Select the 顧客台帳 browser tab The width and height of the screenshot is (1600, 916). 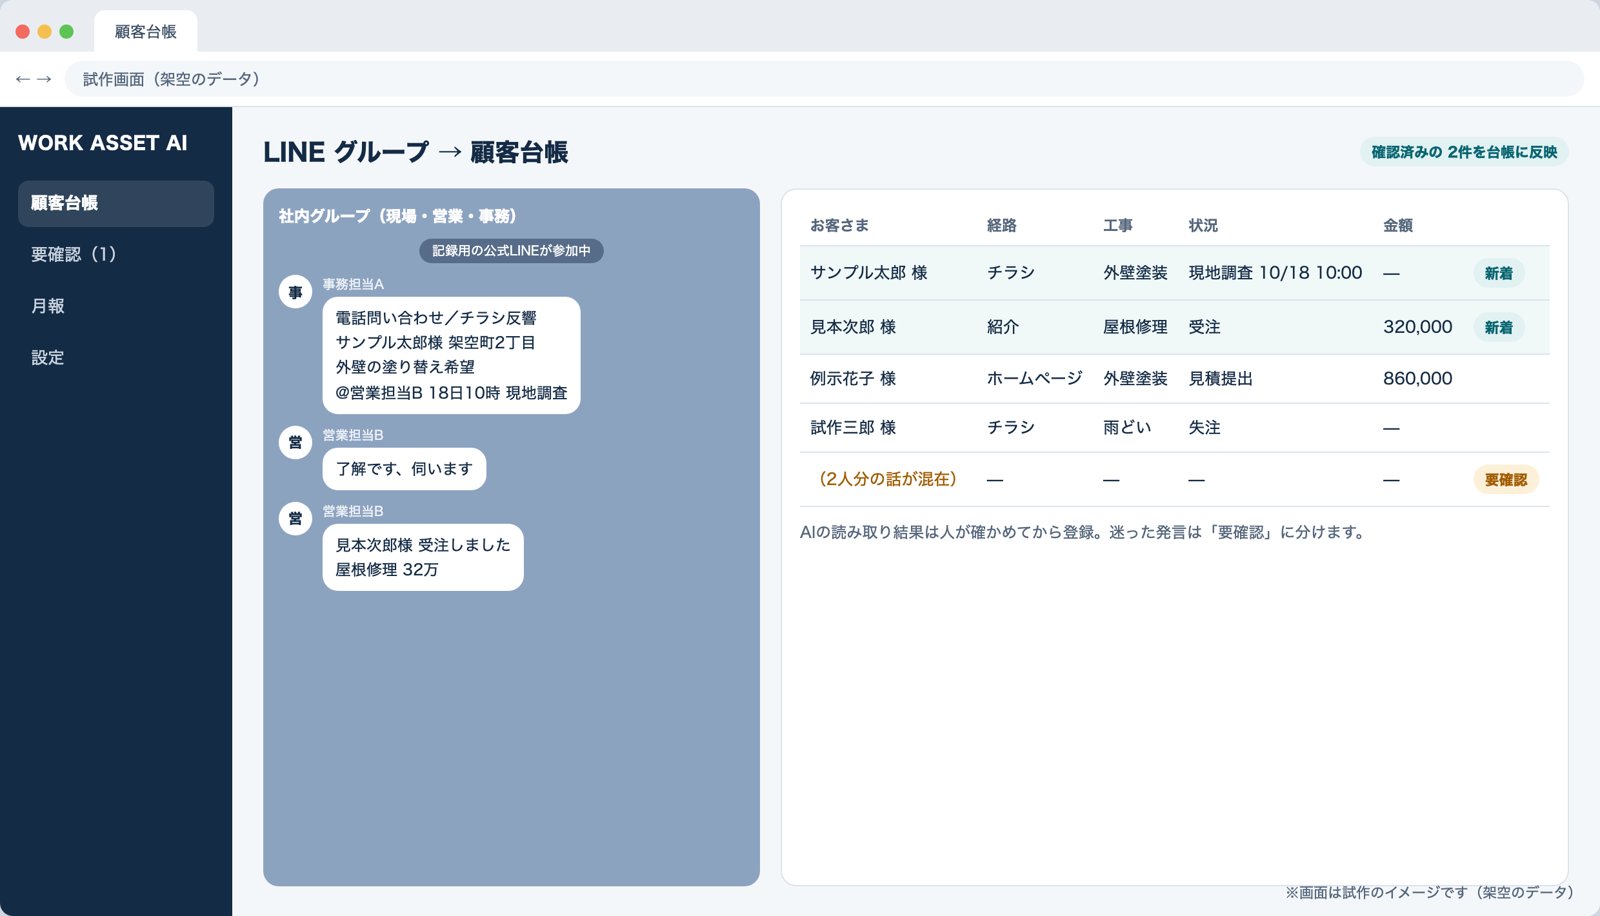click(145, 31)
